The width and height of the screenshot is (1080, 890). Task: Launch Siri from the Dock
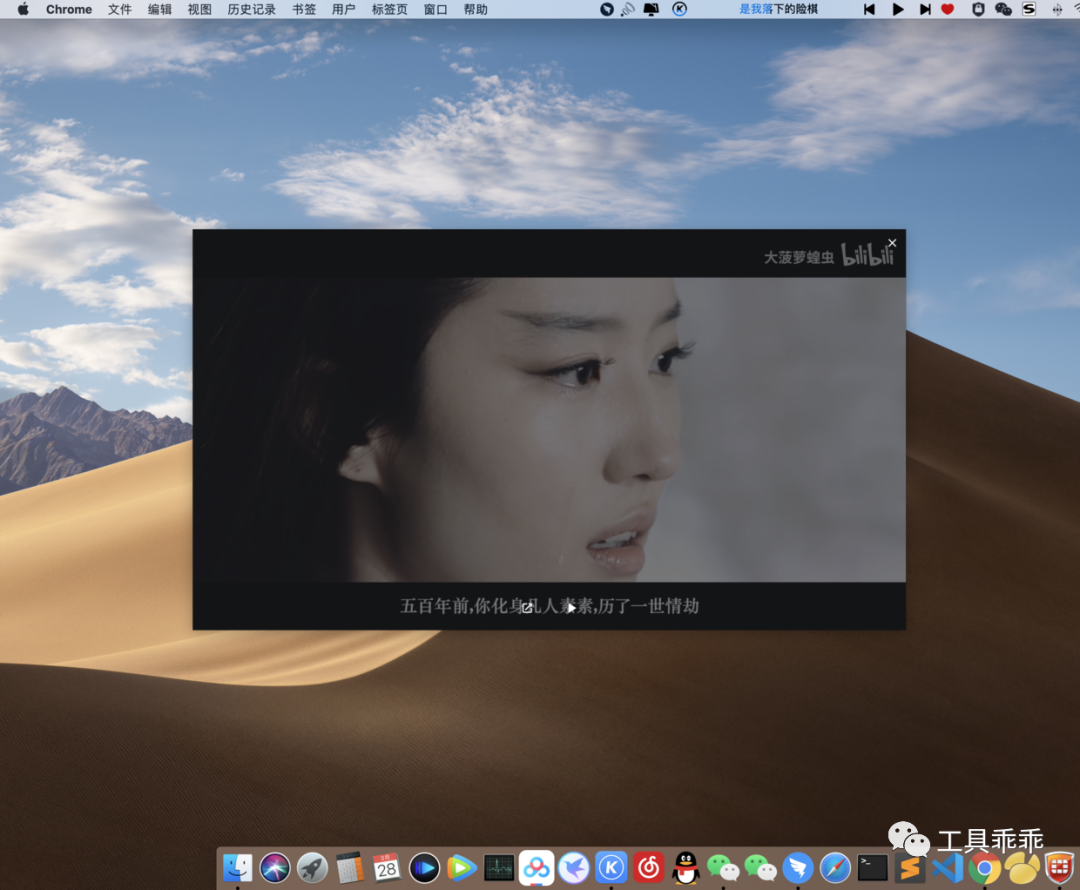[x=275, y=867]
